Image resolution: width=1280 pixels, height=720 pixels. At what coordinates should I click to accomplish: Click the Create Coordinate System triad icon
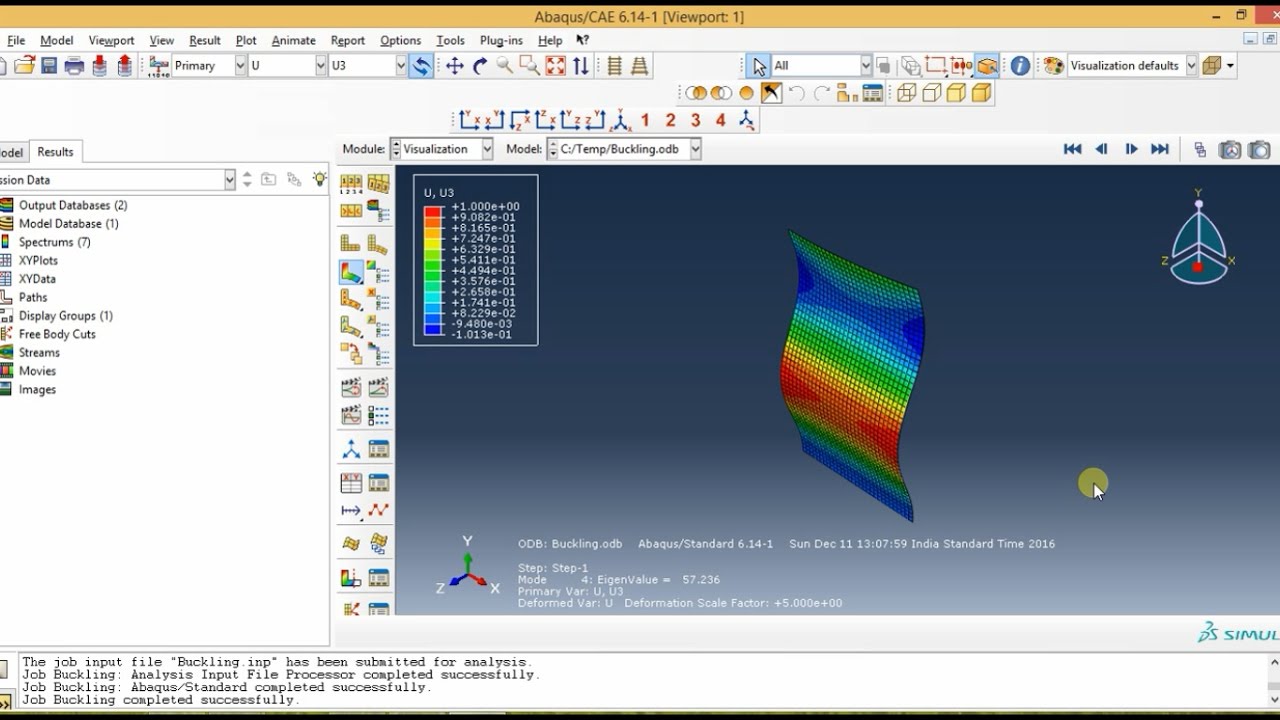click(x=351, y=450)
